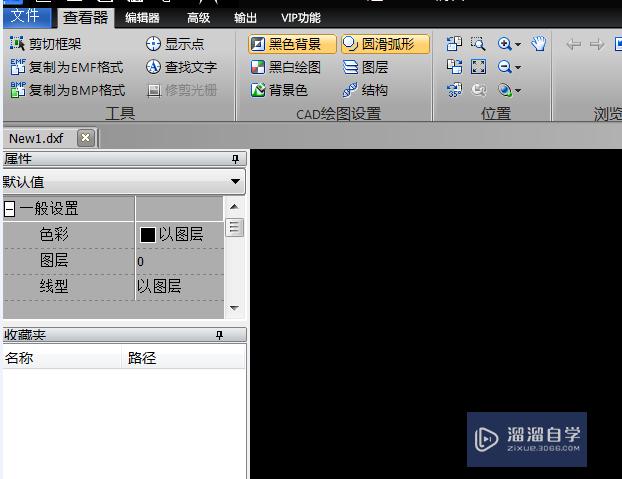The width and height of the screenshot is (622, 479).
Task: Click the zoom in magnifier icon
Action: tap(504, 44)
